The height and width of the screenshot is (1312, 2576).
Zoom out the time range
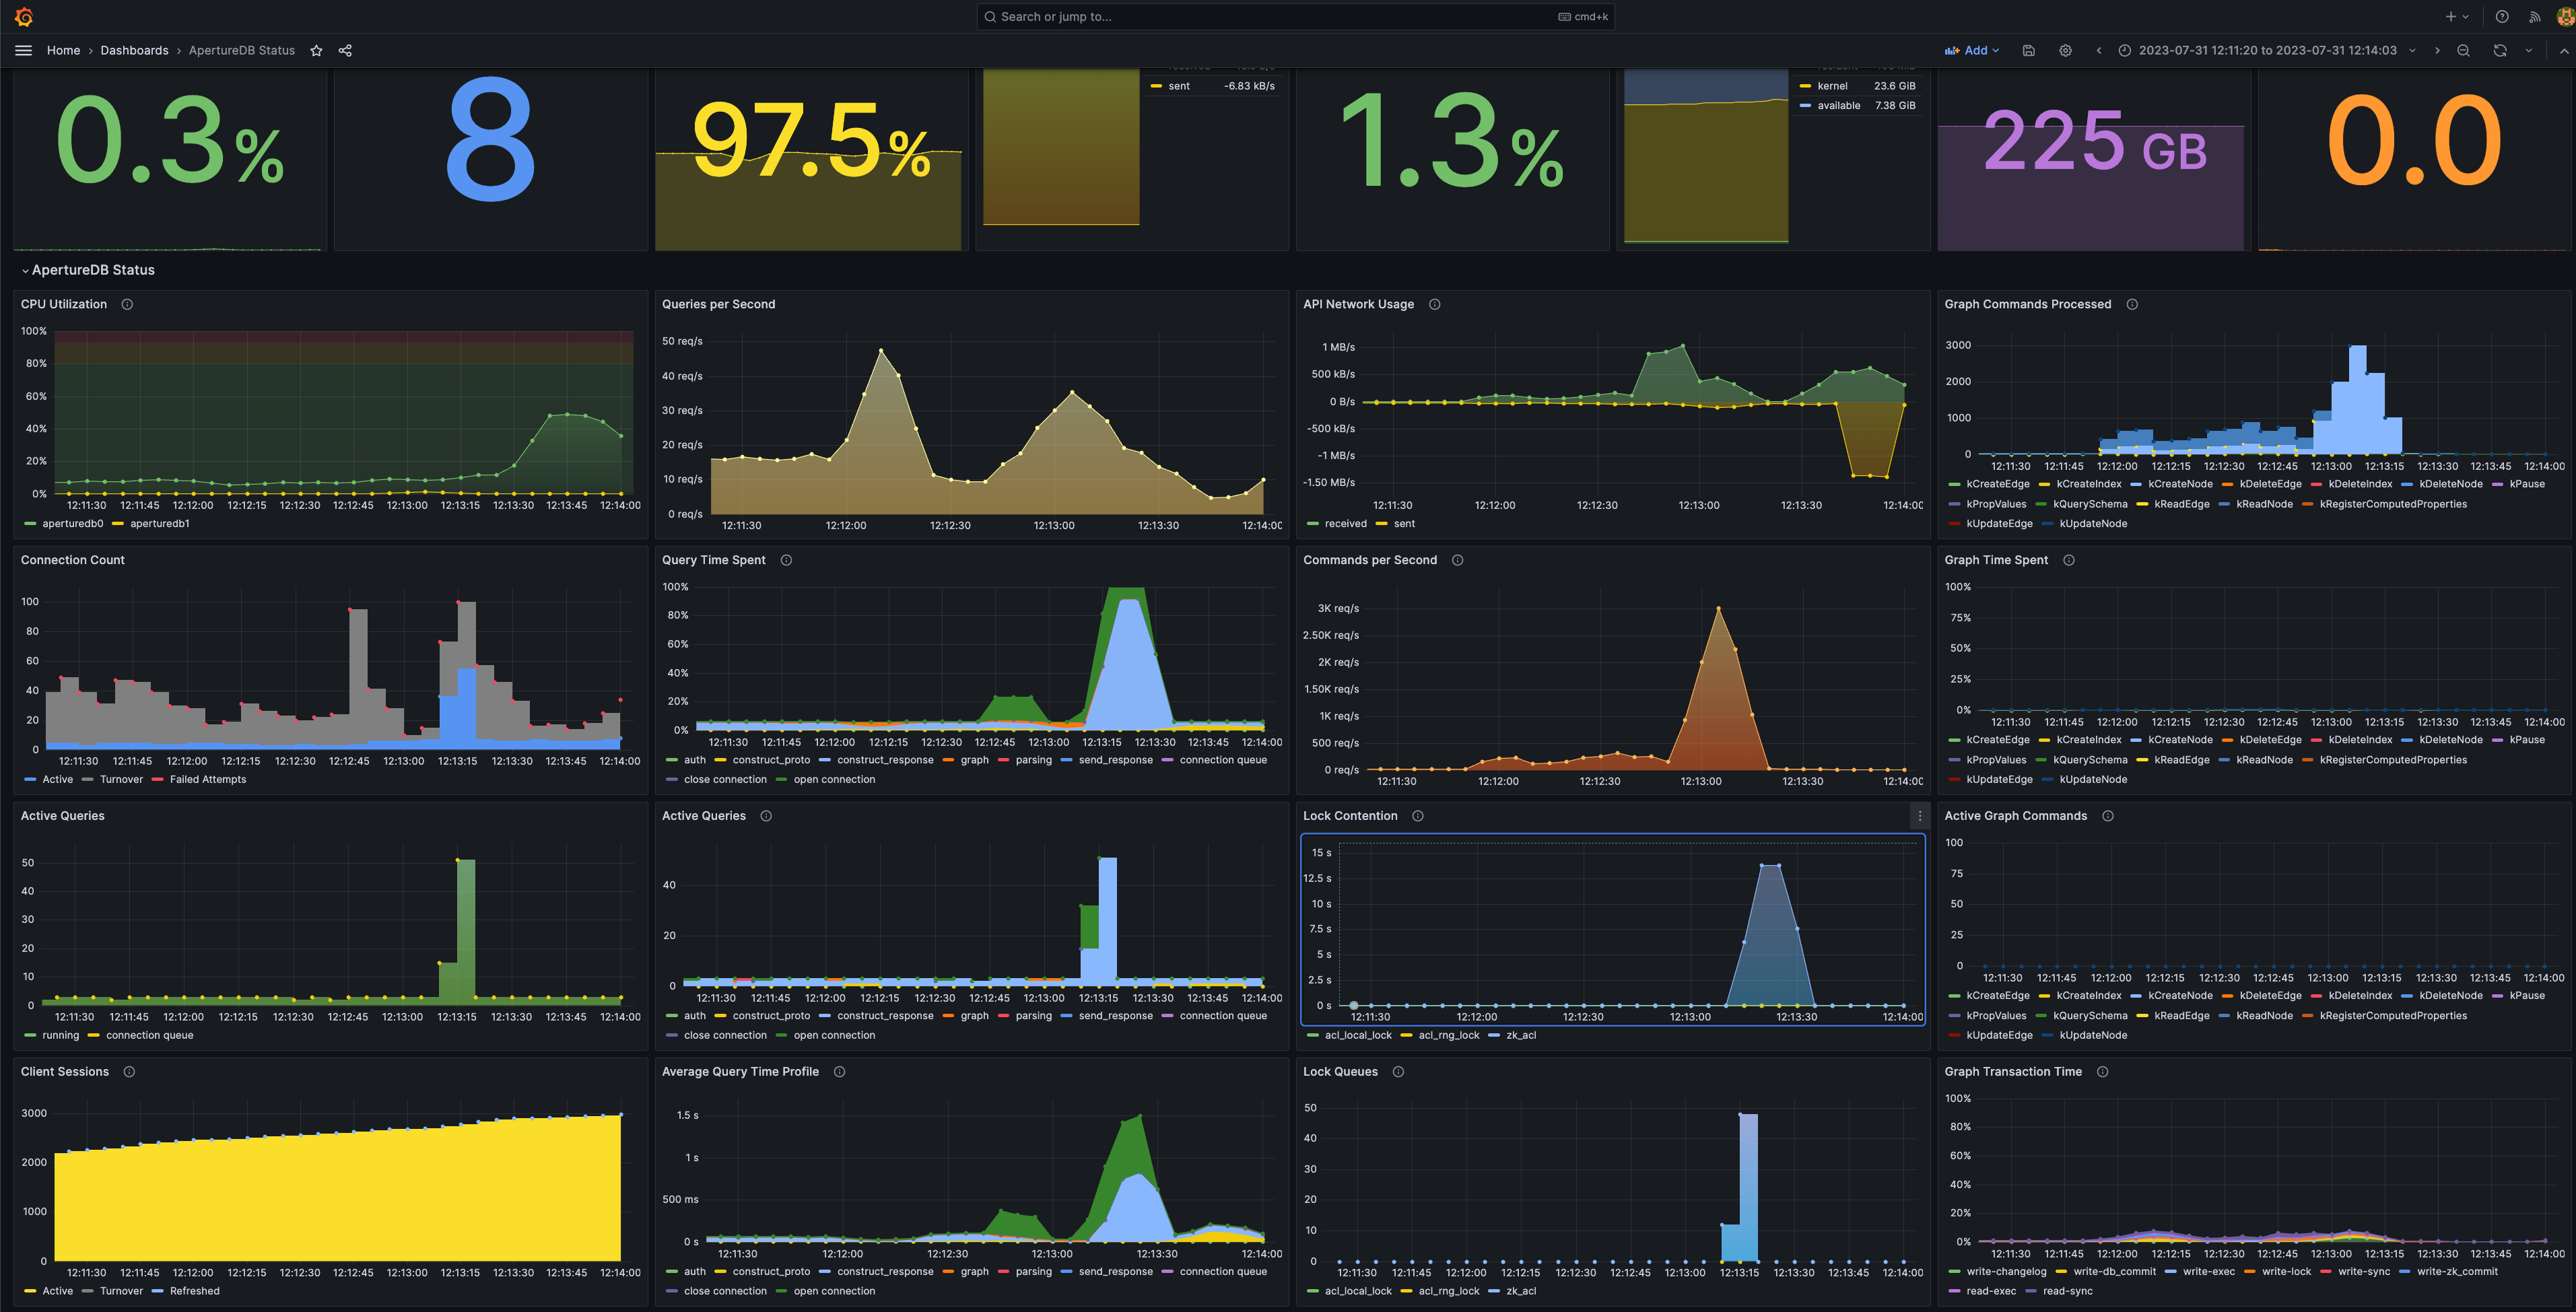2463,51
